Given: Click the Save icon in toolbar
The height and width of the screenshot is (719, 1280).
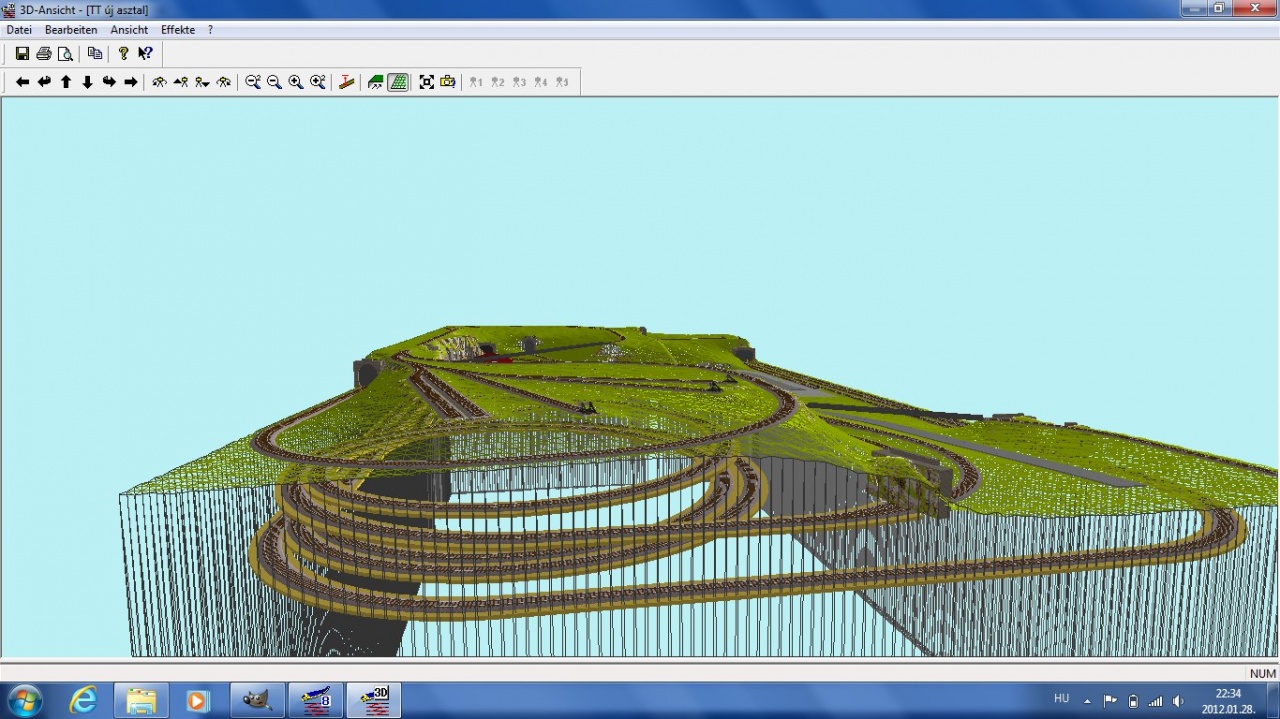Looking at the screenshot, I should [x=22, y=54].
